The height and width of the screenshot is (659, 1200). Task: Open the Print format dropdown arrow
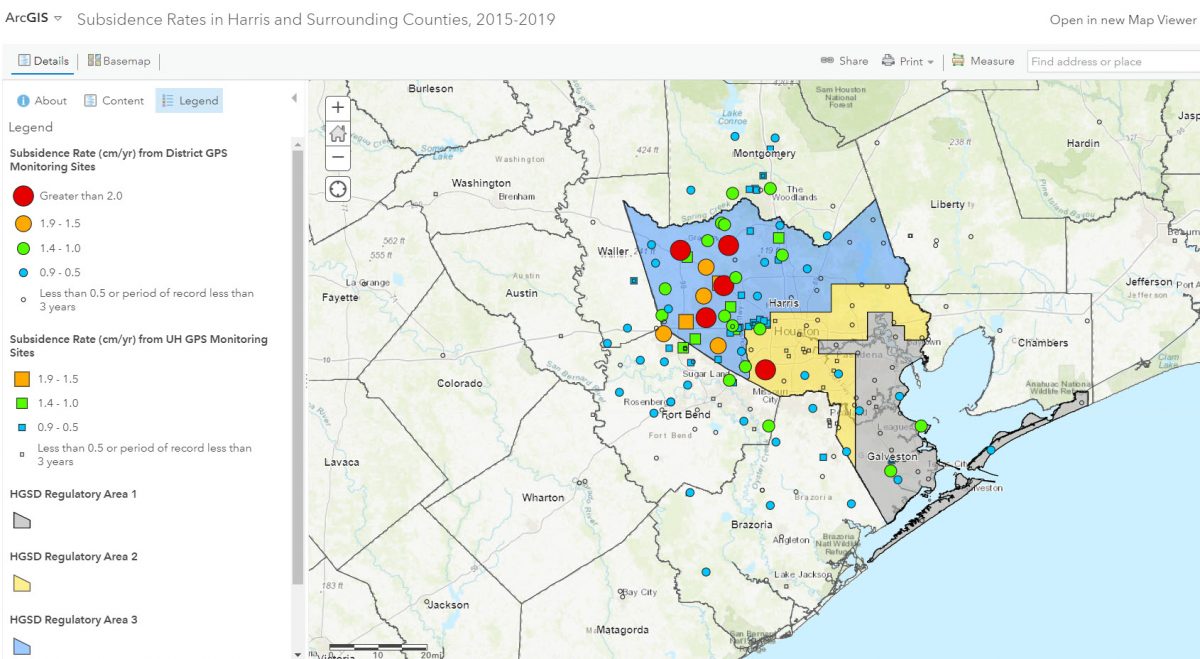[x=929, y=60]
